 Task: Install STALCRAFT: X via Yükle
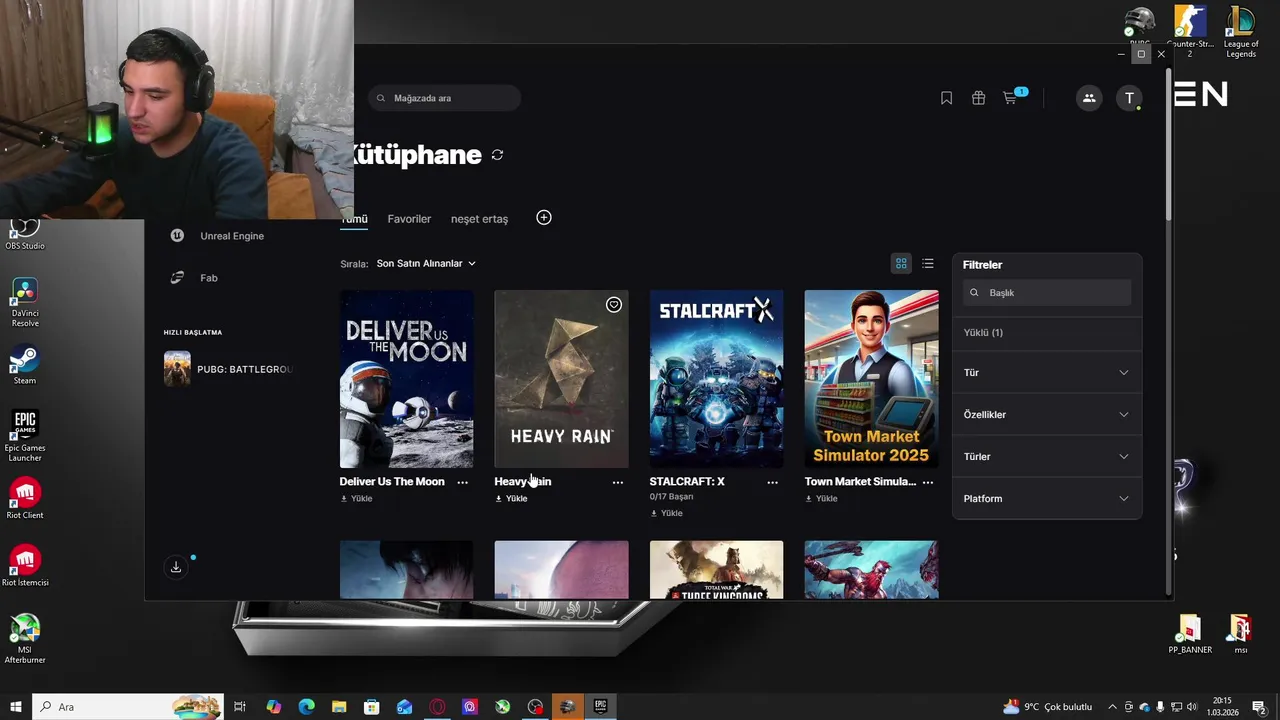click(x=666, y=514)
